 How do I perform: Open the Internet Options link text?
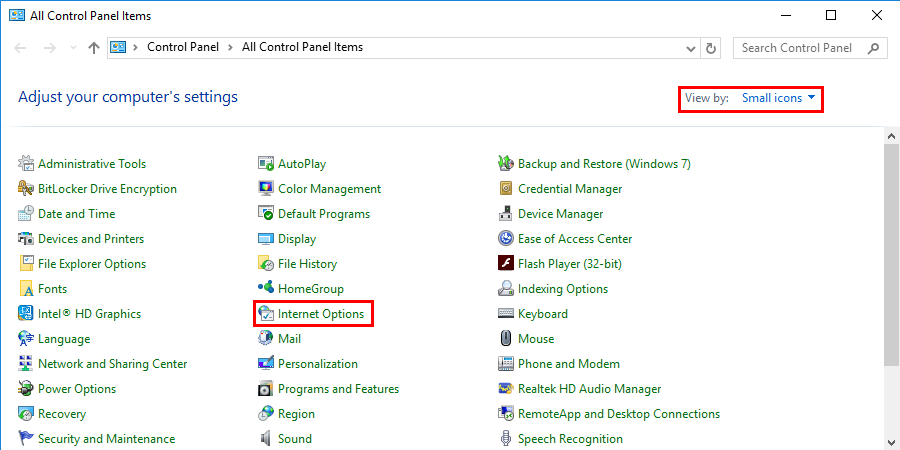pos(321,314)
